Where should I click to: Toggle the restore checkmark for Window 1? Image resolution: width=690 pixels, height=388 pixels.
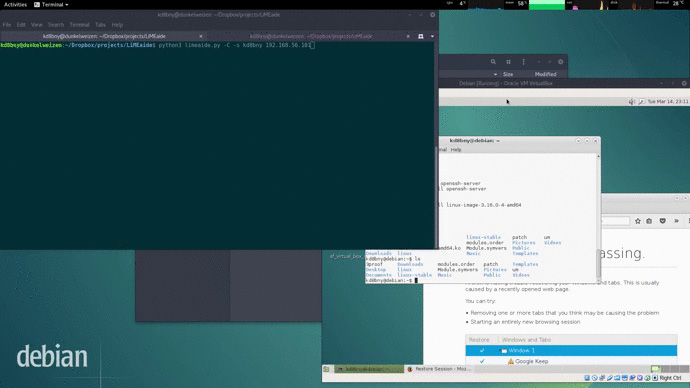(482, 351)
